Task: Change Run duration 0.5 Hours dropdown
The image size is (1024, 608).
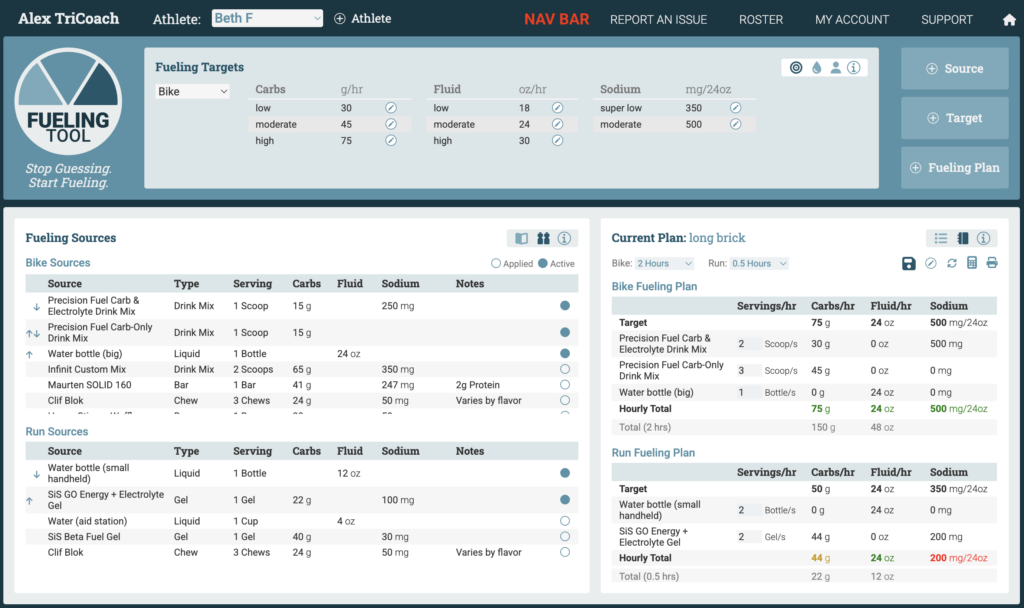Action: 759,263
